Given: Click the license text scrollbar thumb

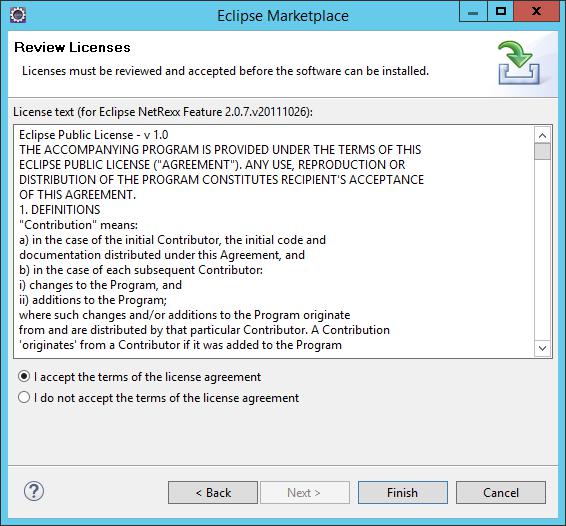Looking at the screenshot, I should click(542, 151).
